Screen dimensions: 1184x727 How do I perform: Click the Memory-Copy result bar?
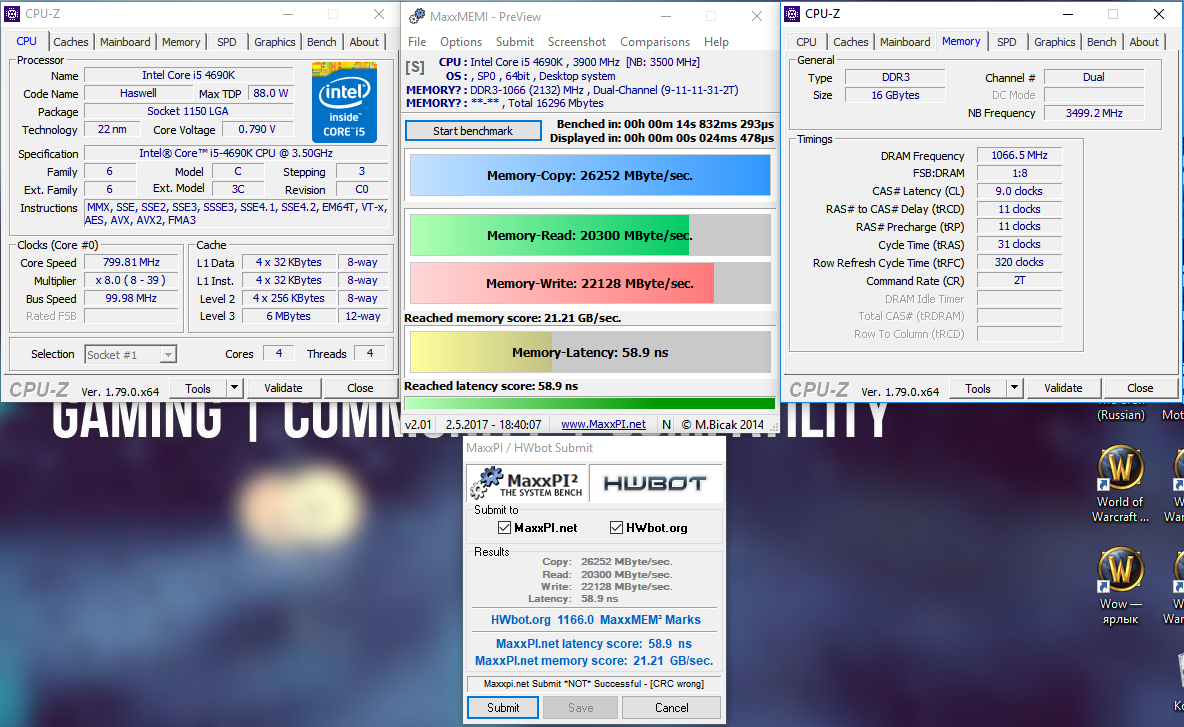(x=590, y=175)
